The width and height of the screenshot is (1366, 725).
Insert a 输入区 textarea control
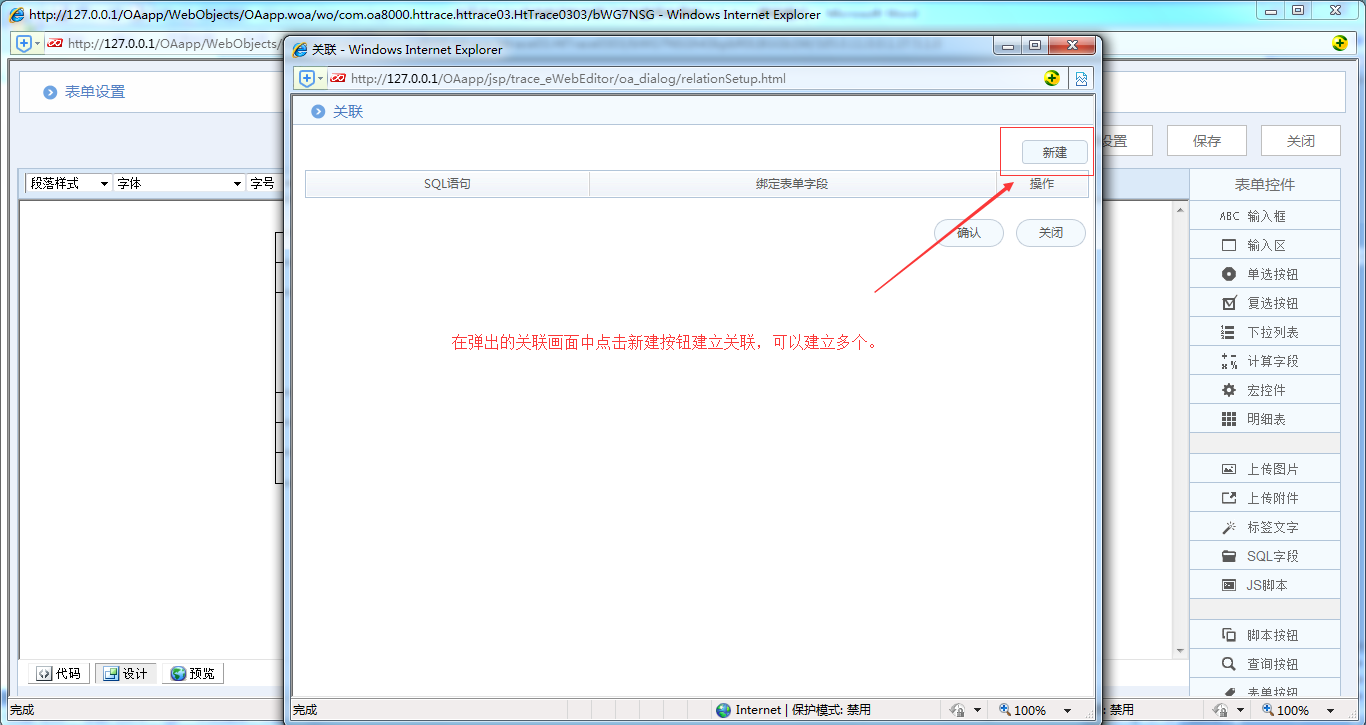click(1265, 245)
